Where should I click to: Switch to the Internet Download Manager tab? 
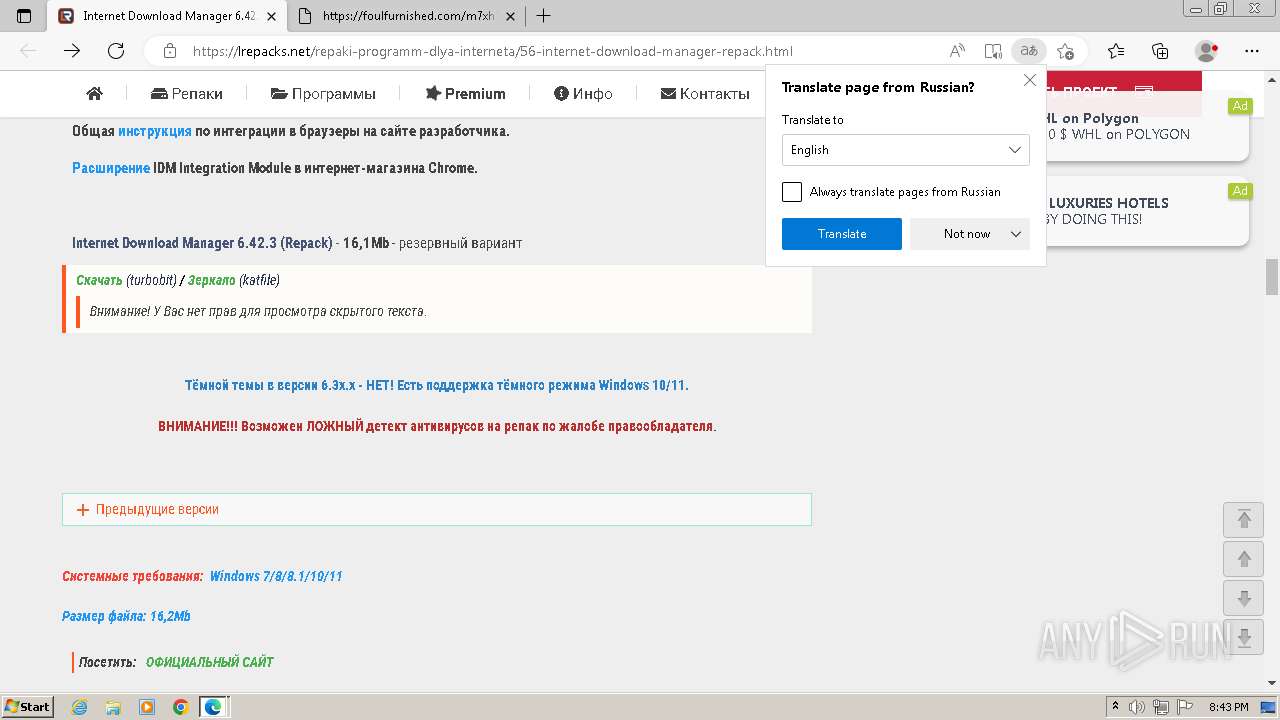coord(167,16)
